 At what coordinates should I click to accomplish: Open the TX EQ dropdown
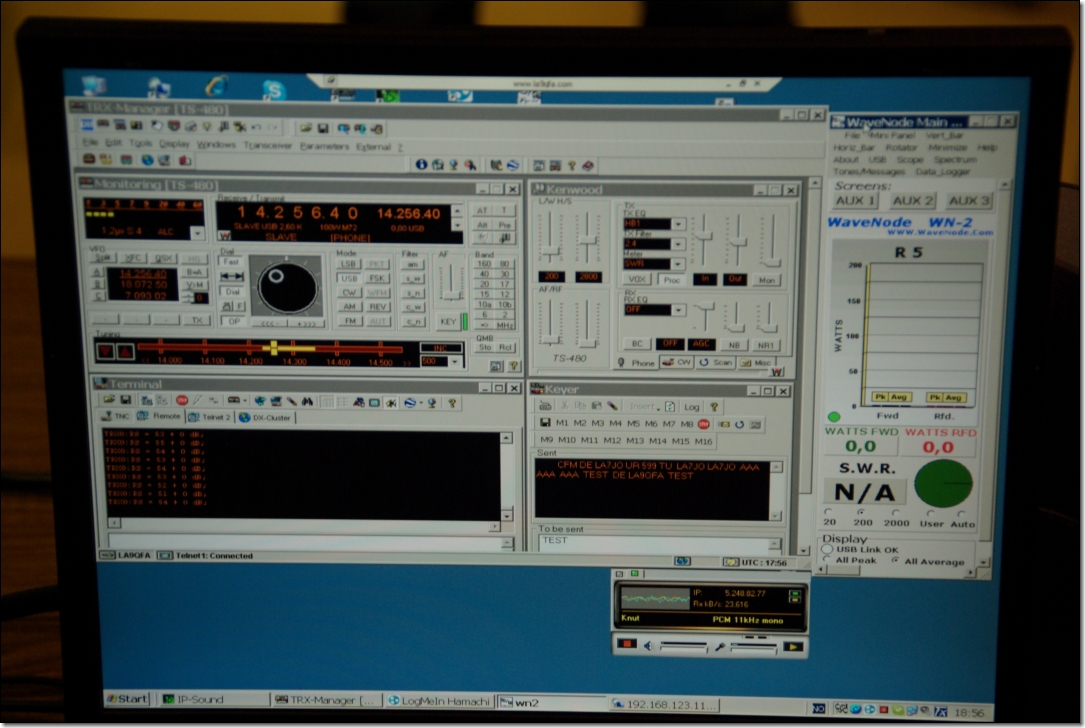[x=678, y=224]
